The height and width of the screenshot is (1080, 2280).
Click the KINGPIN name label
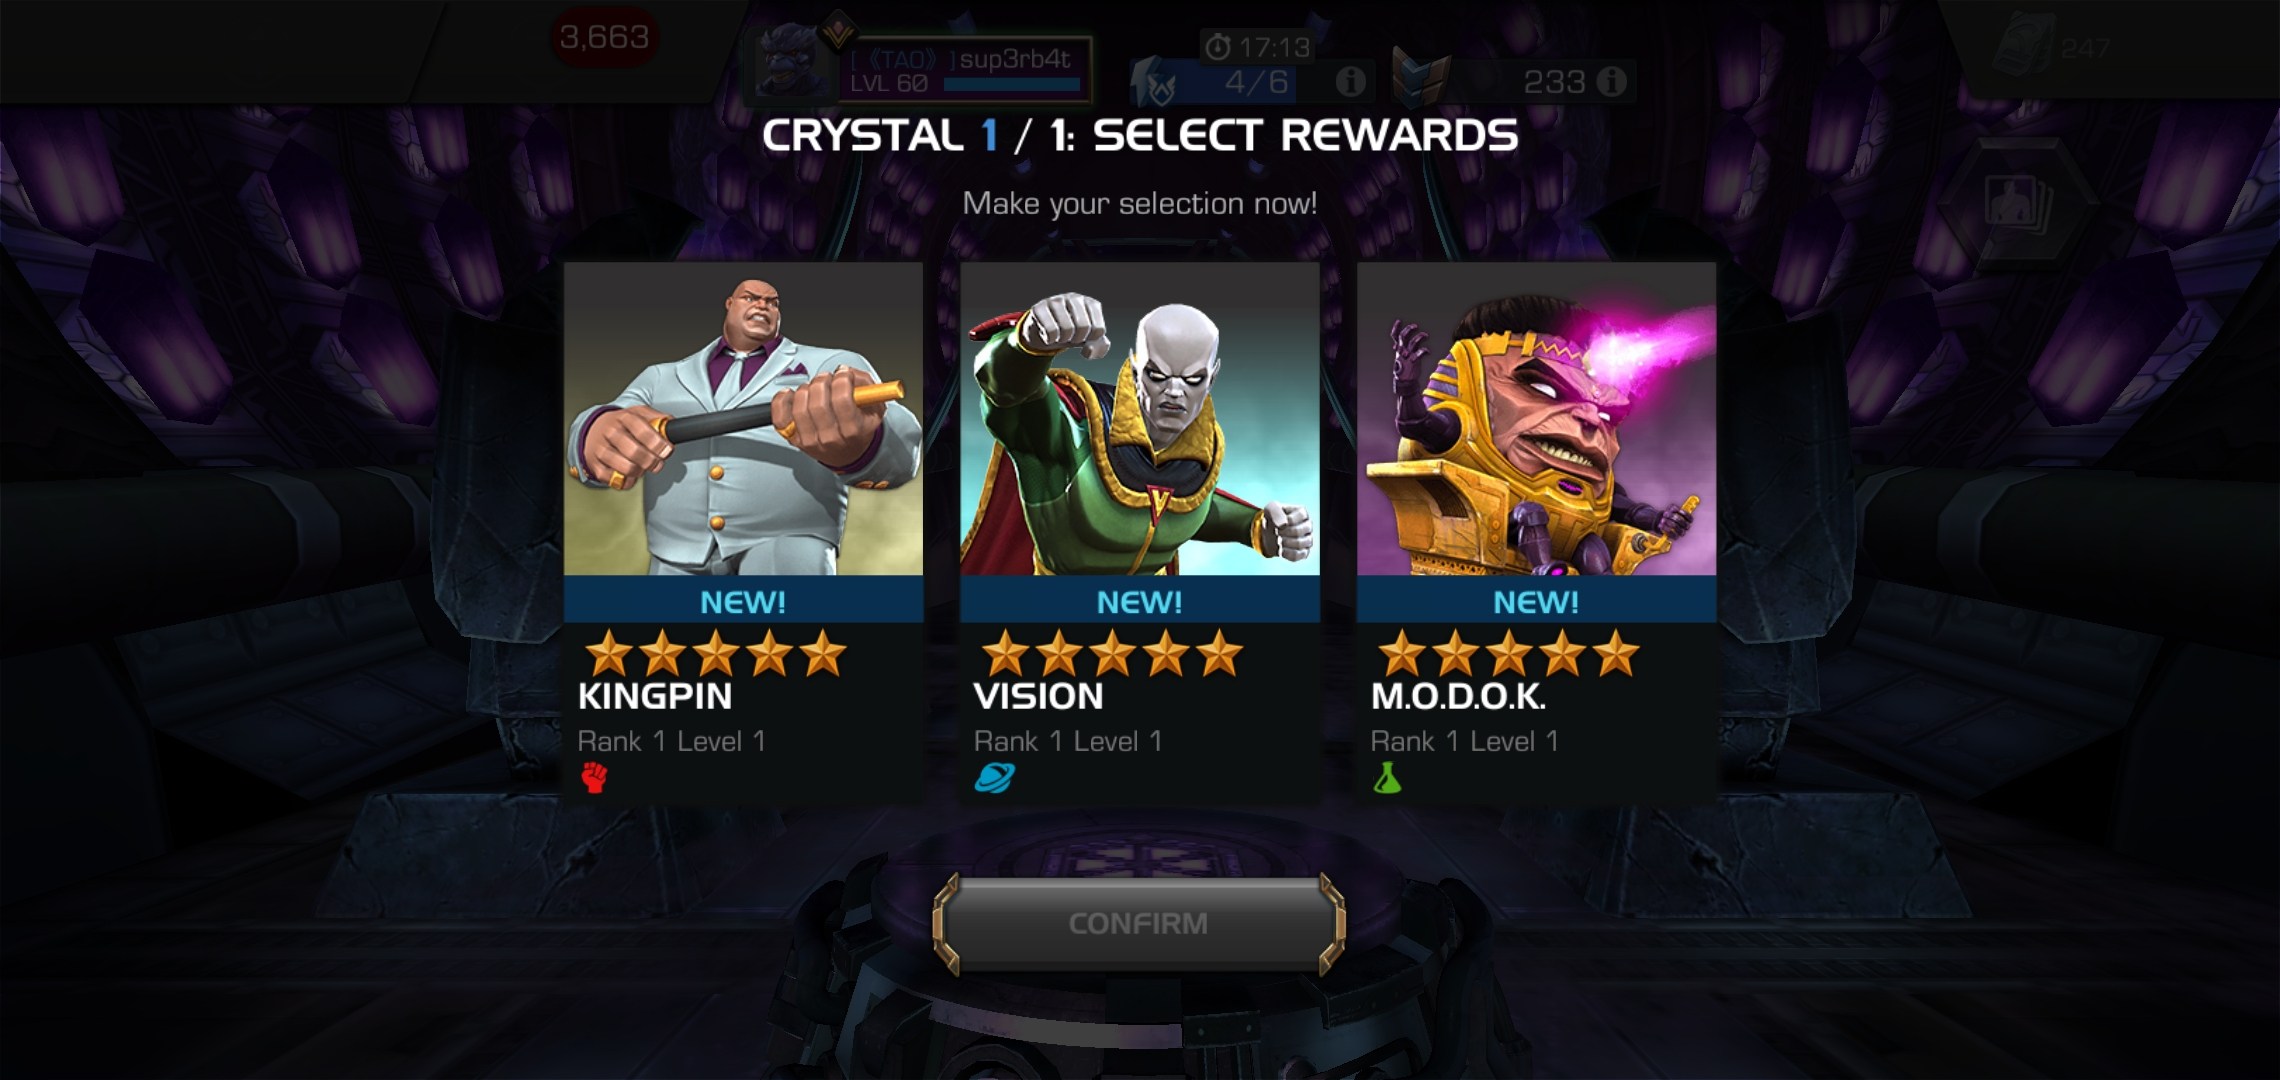655,696
